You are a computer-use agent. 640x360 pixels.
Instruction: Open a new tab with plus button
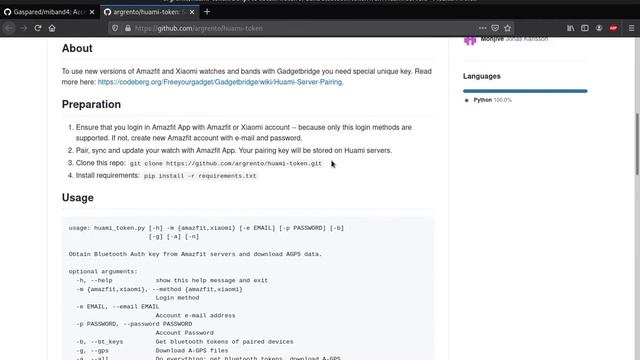[x=207, y=12]
